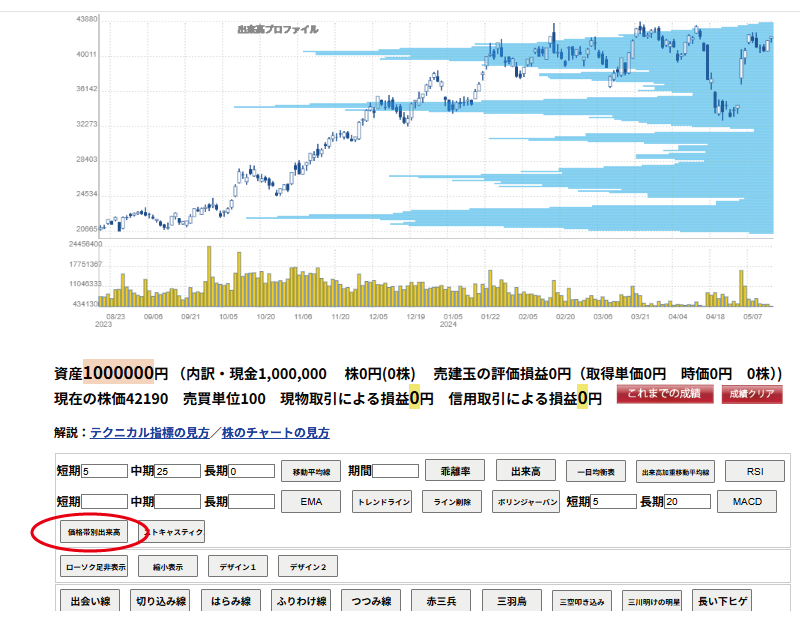800x626 pixels.
Task: Enable the RSI indicator
Action: [x=754, y=469]
